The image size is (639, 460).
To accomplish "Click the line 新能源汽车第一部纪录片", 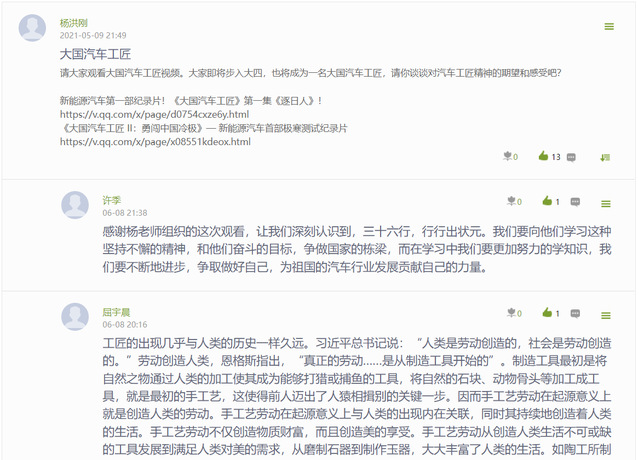I will point(191,101).
